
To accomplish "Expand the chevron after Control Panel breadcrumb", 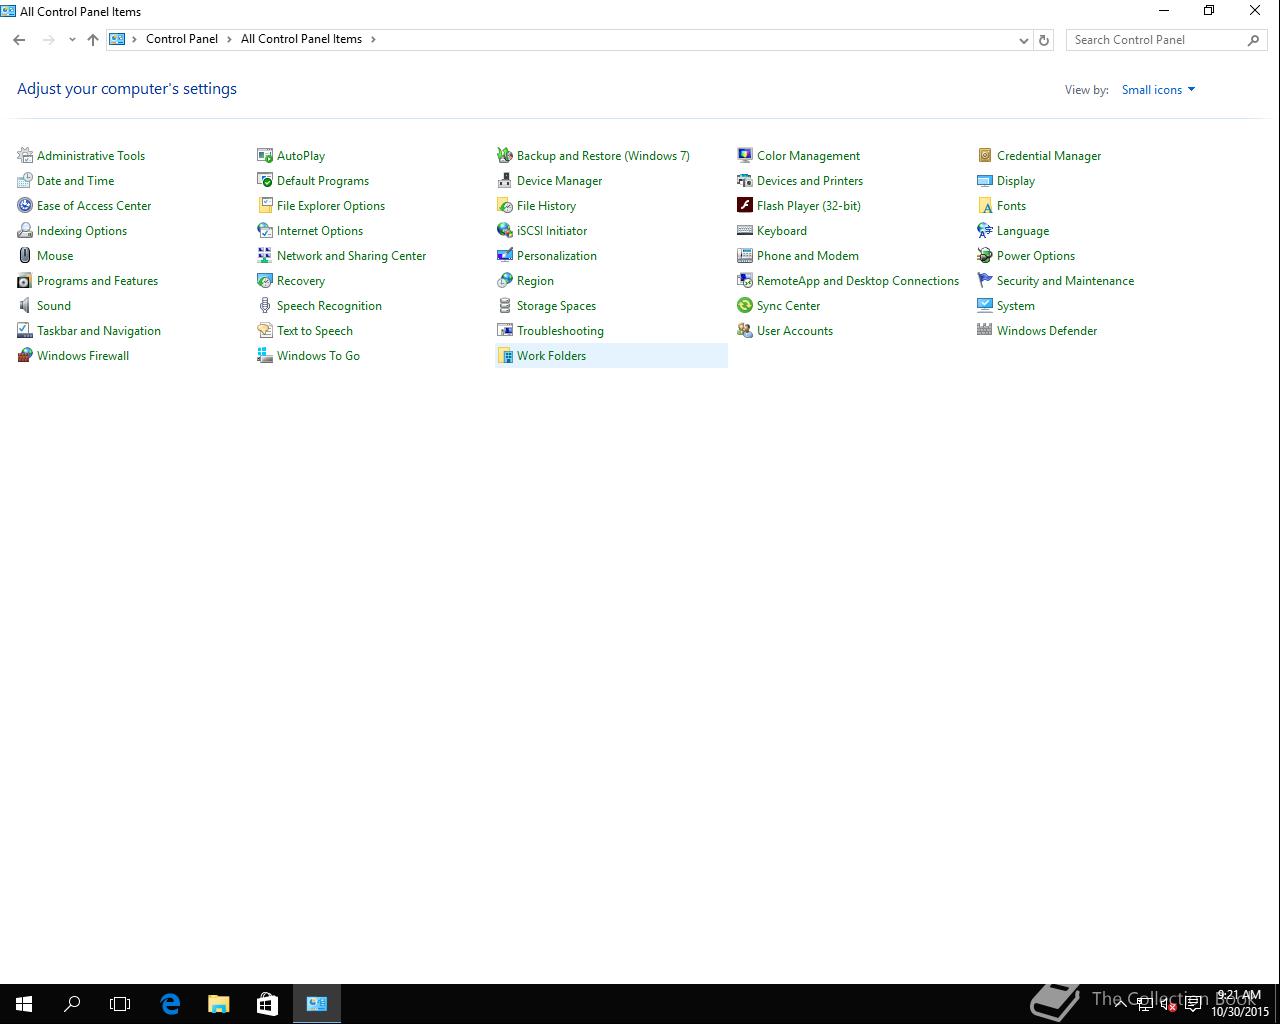I will pyautogui.click(x=229, y=39).
